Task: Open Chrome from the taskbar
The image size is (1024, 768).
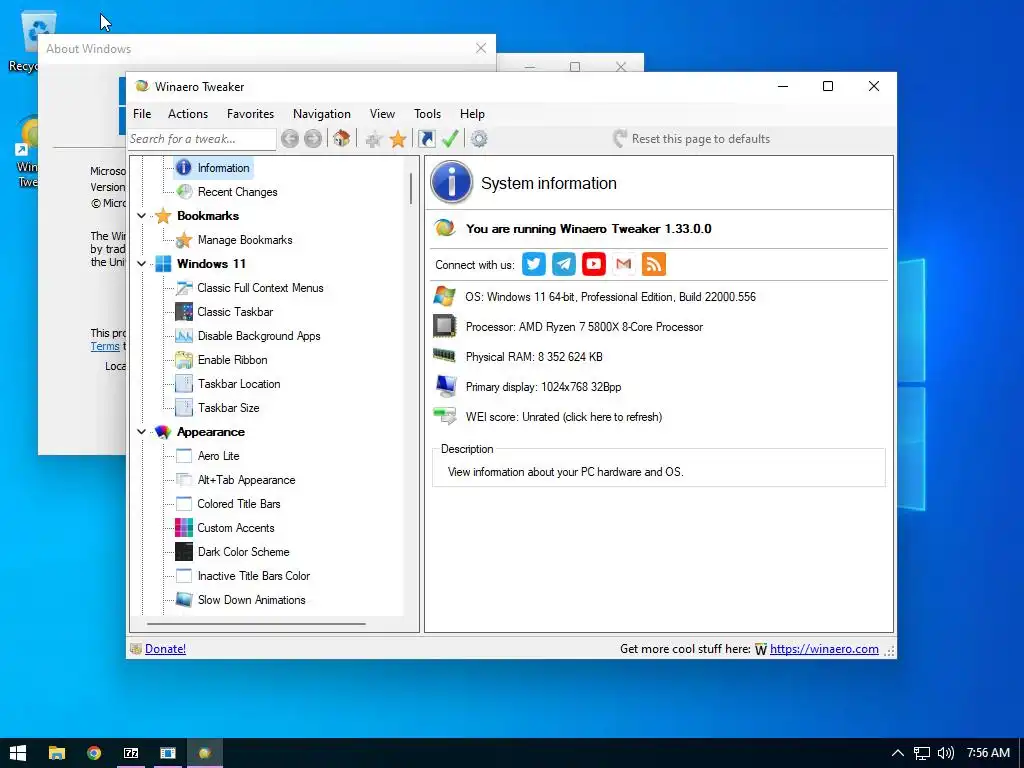Action: [x=94, y=753]
